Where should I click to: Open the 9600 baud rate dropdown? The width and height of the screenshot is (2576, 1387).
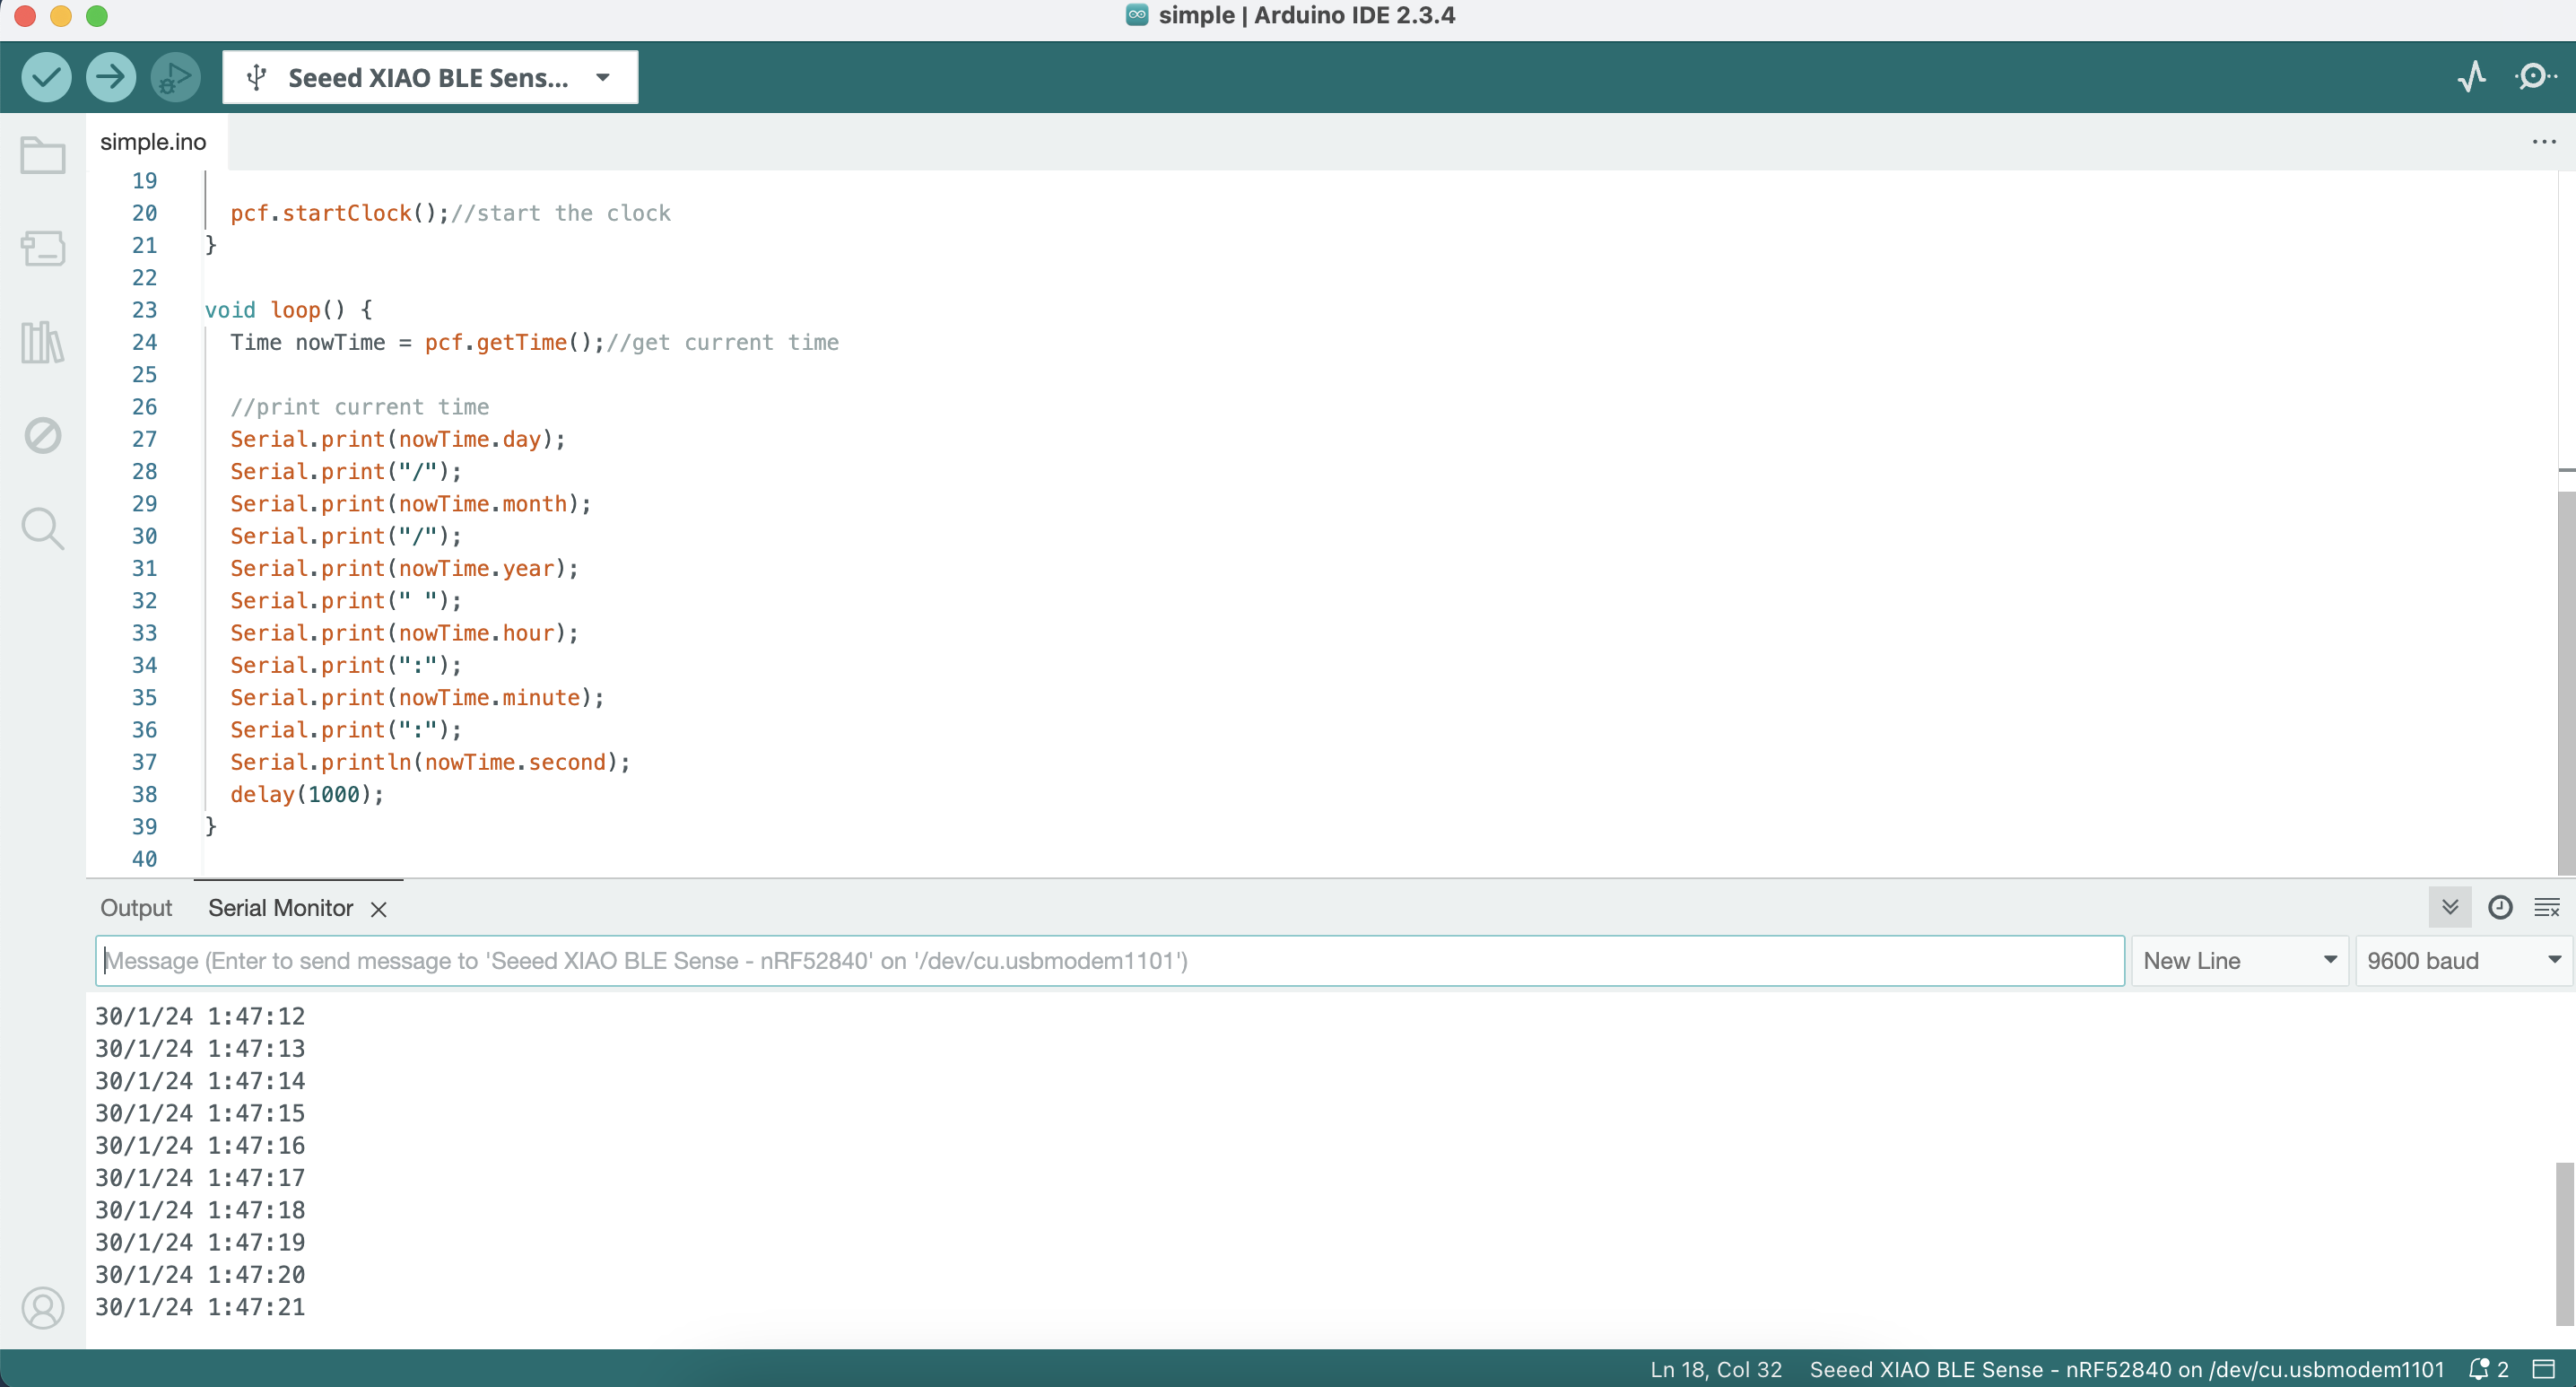coord(2461,960)
